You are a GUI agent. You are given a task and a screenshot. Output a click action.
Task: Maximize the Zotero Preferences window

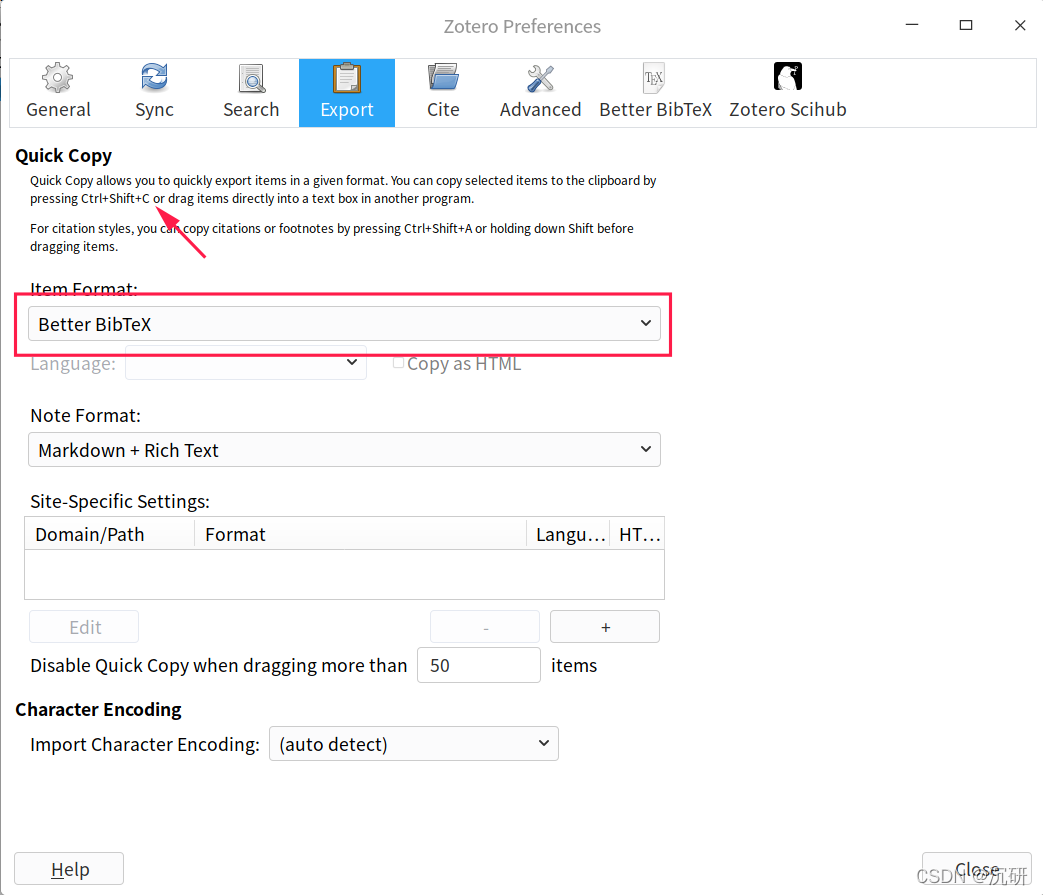[966, 25]
